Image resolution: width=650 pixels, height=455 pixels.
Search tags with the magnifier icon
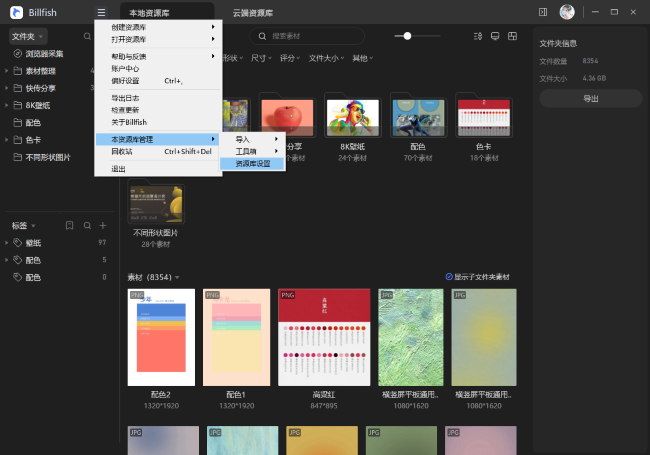pos(87,226)
